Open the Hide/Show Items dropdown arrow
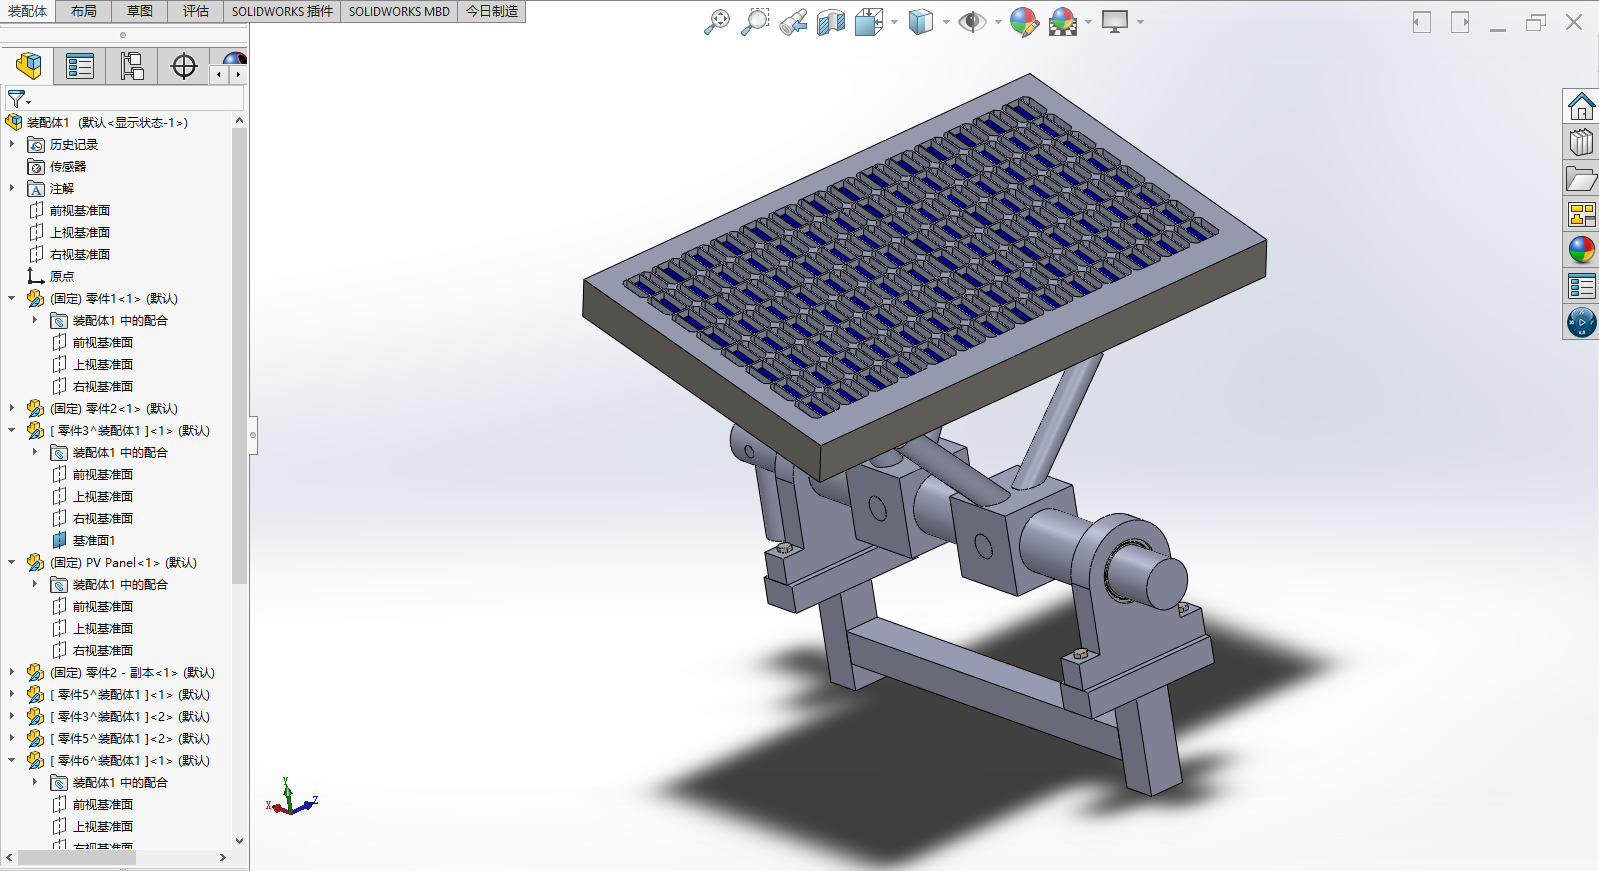 tap(998, 22)
